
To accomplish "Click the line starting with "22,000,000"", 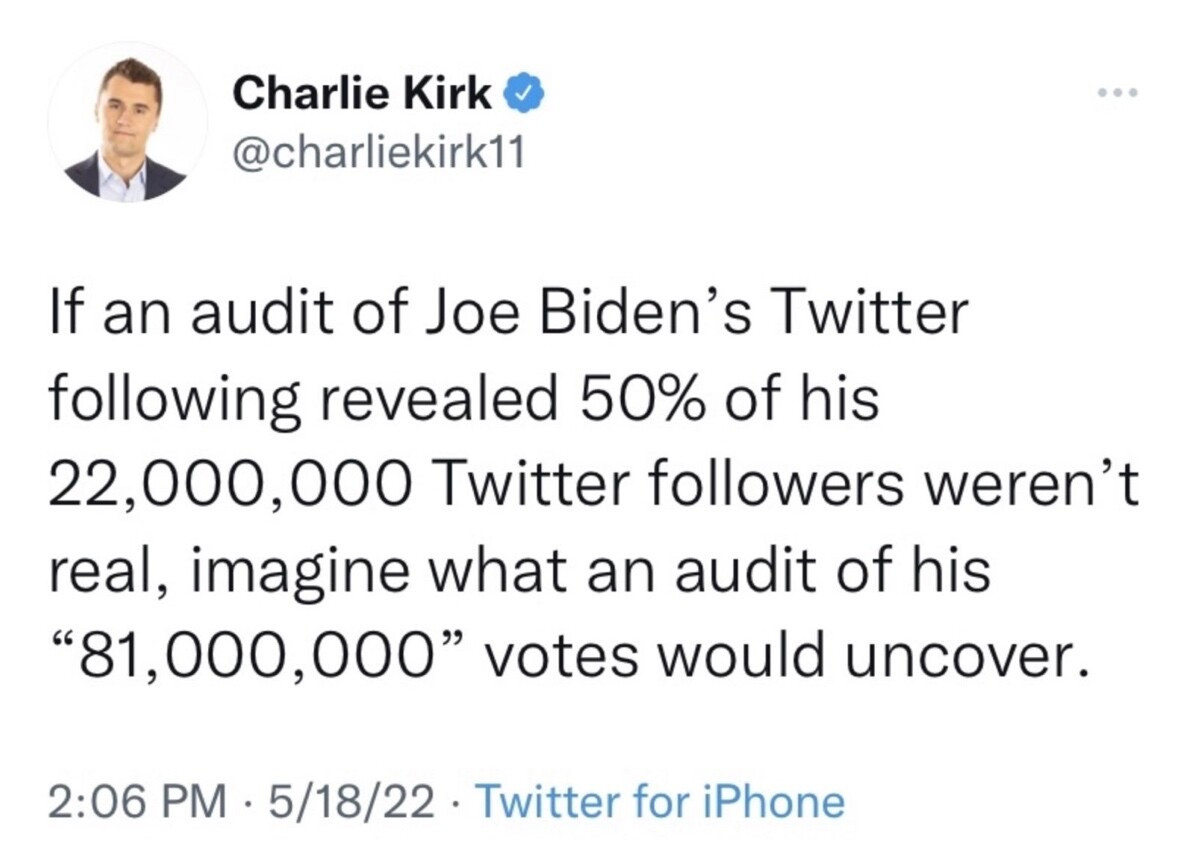I will [593, 486].
